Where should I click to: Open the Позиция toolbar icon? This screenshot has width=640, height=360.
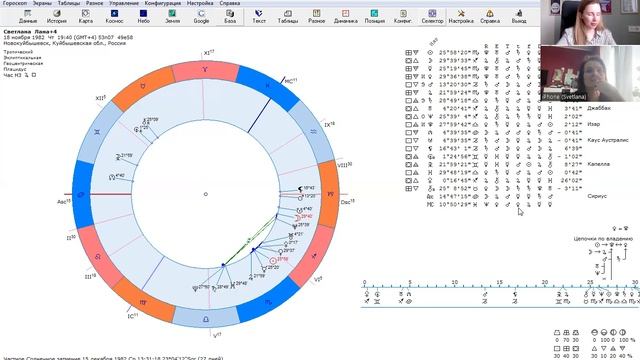click(374, 16)
